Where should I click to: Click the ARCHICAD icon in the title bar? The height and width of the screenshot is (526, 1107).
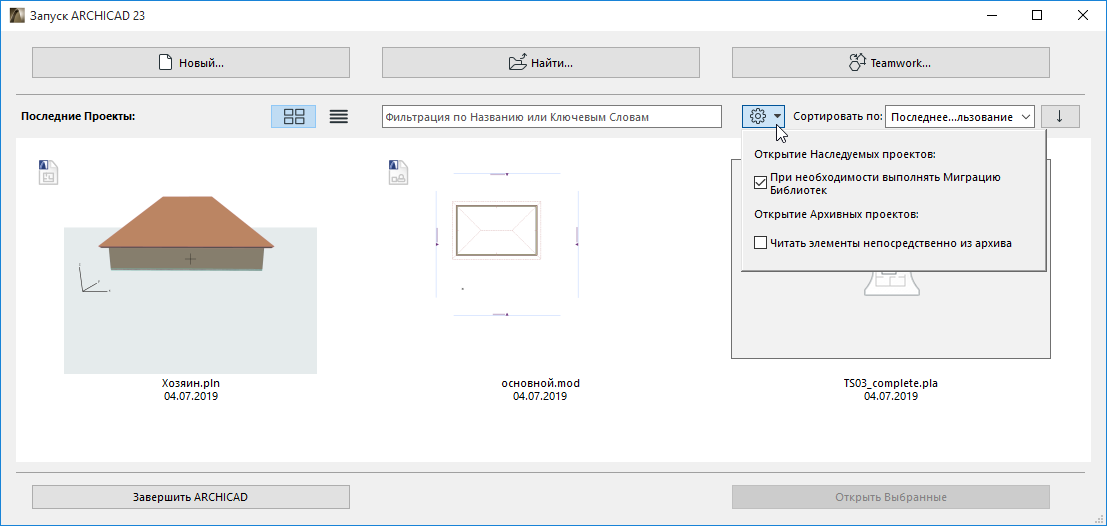pyautogui.click(x=16, y=15)
